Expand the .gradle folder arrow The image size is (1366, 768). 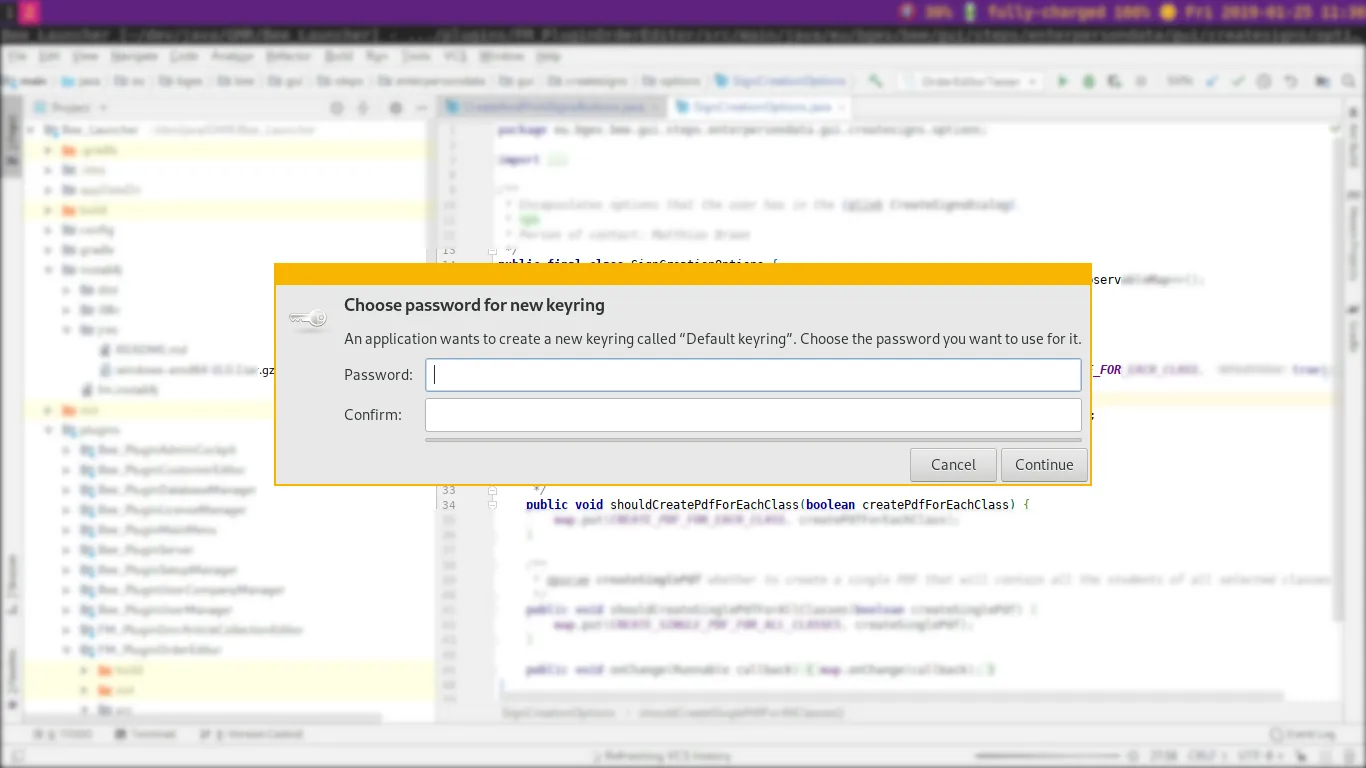(x=48, y=150)
